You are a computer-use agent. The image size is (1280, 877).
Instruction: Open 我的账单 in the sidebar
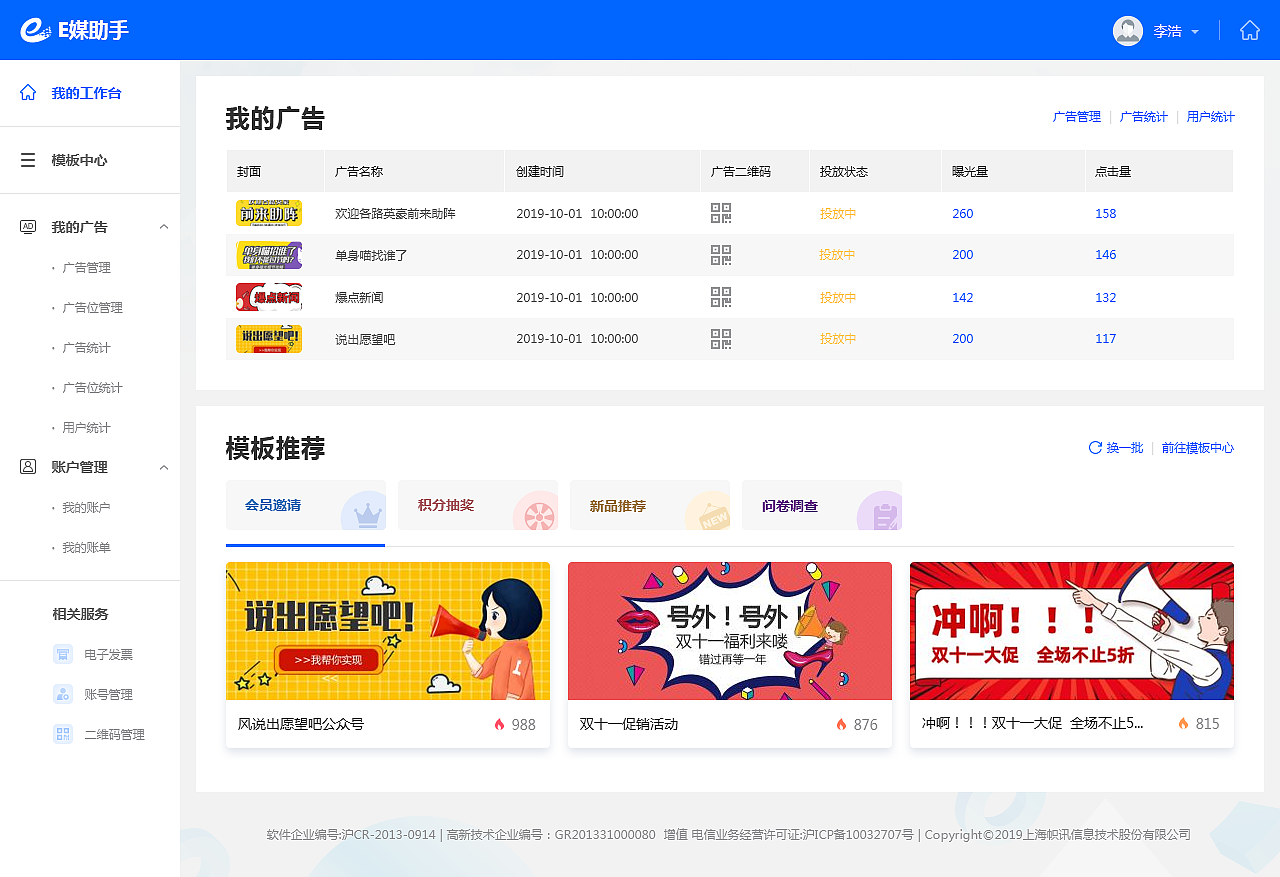[86, 548]
